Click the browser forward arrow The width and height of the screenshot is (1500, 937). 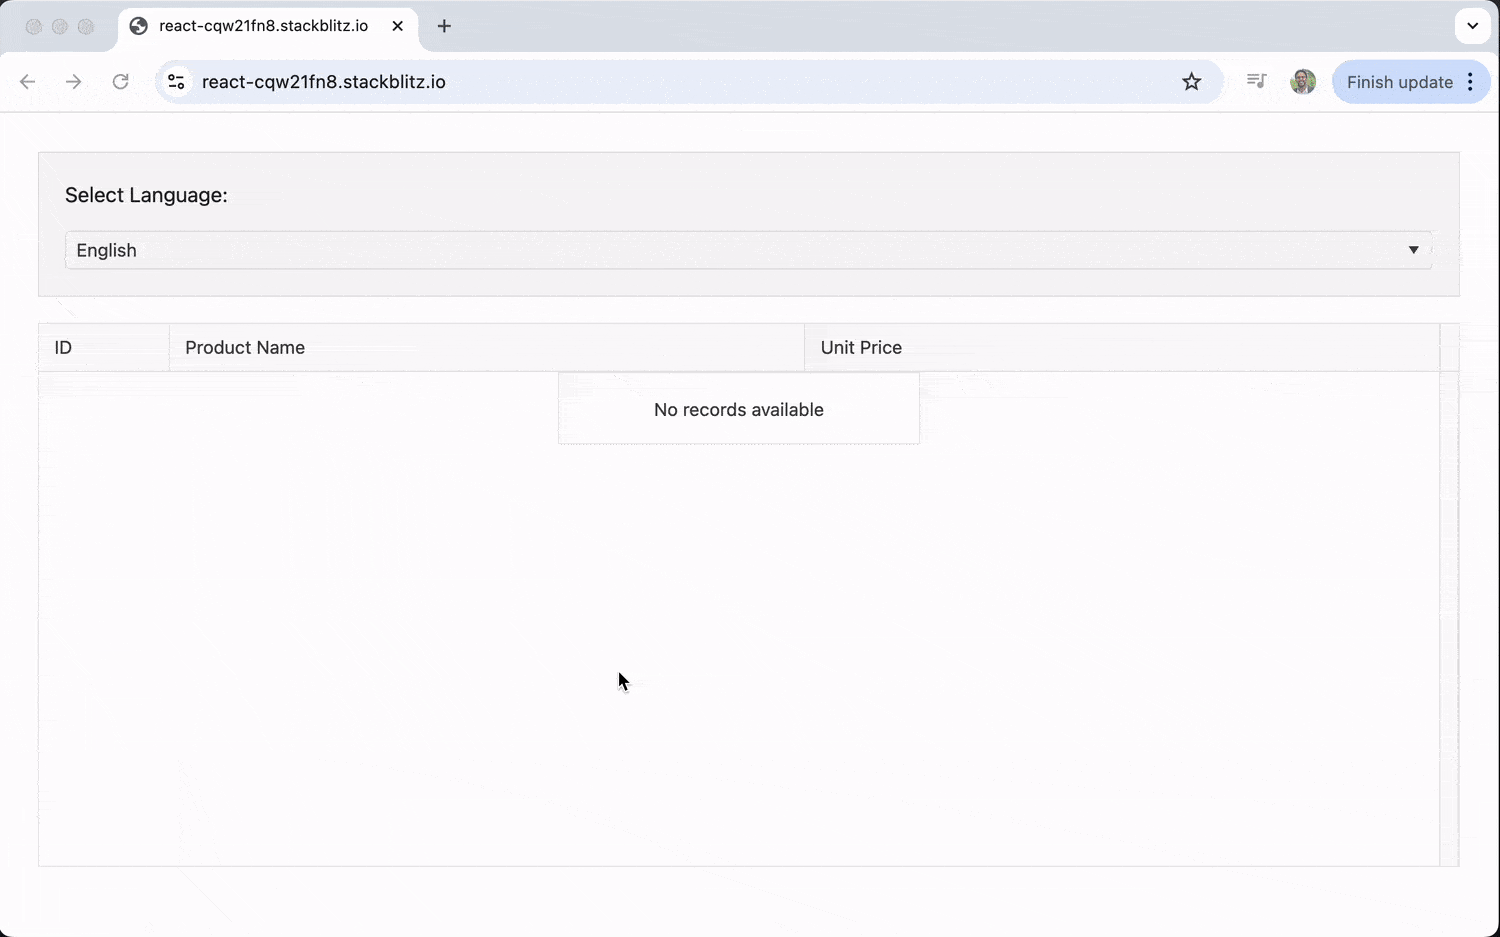pos(73,82)
